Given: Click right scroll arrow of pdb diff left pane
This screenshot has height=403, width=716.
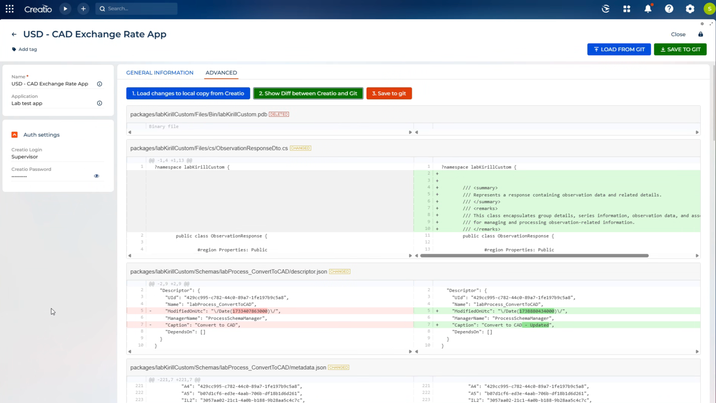Looking at the screenshot, I should (410, 132).
